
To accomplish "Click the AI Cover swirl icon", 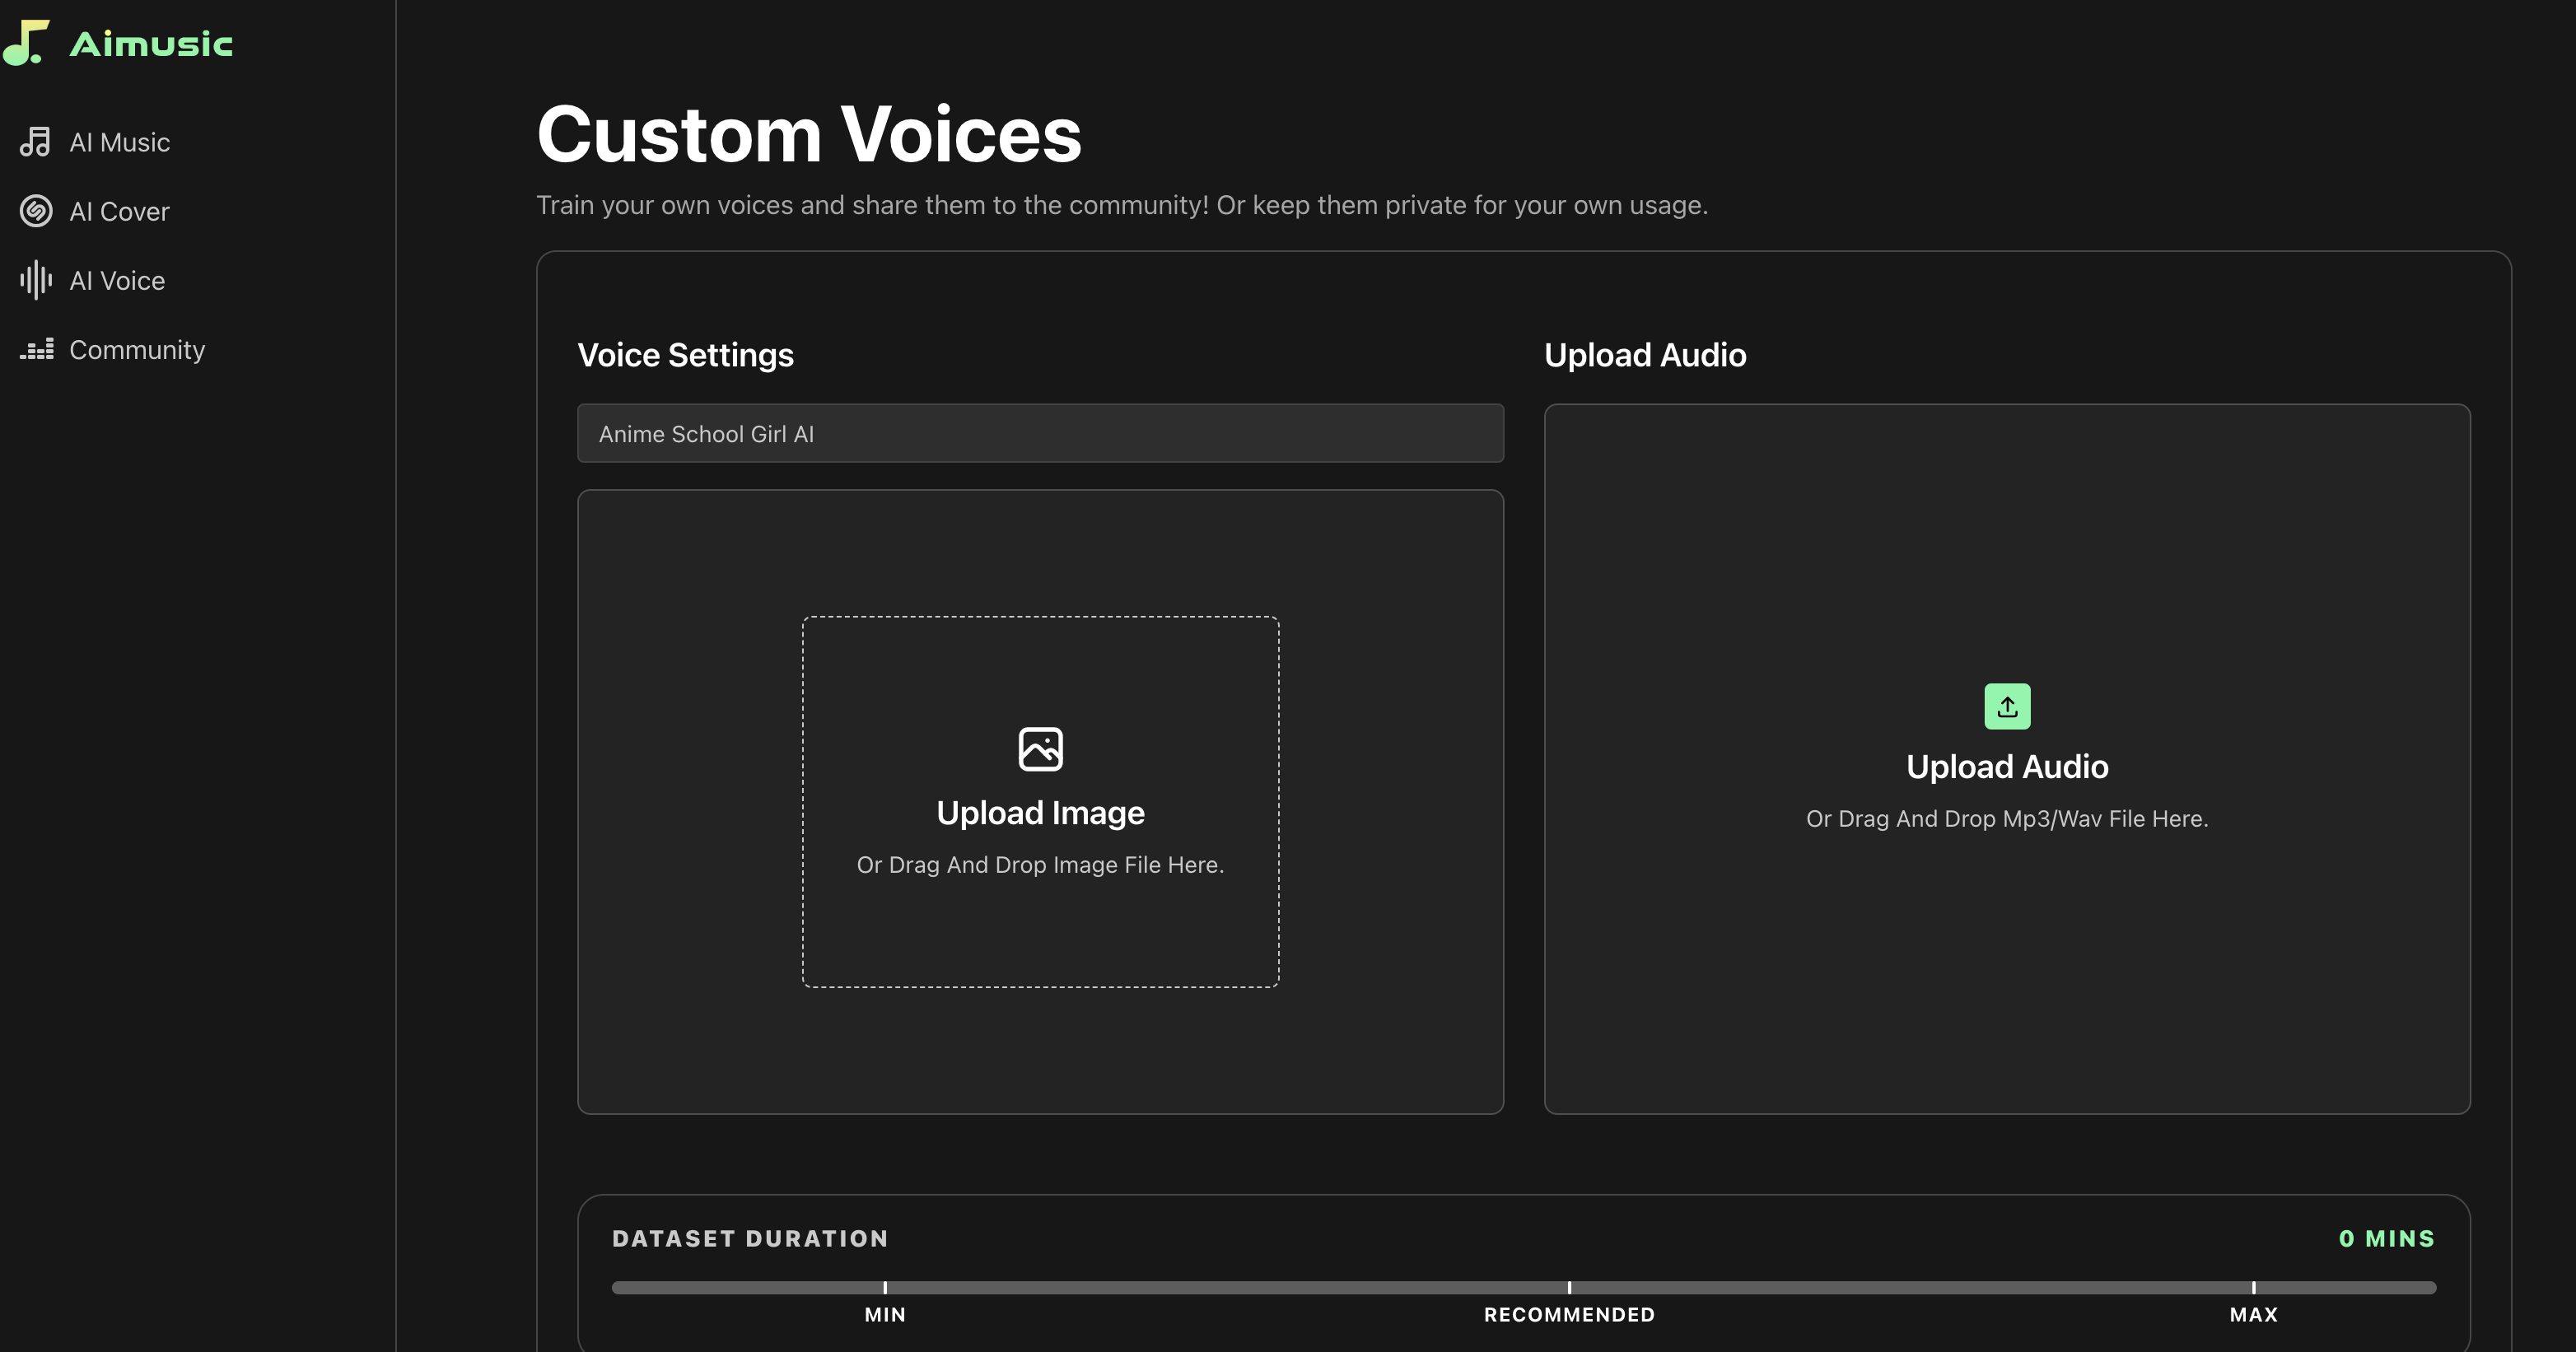I will click(x=36, y=211).
